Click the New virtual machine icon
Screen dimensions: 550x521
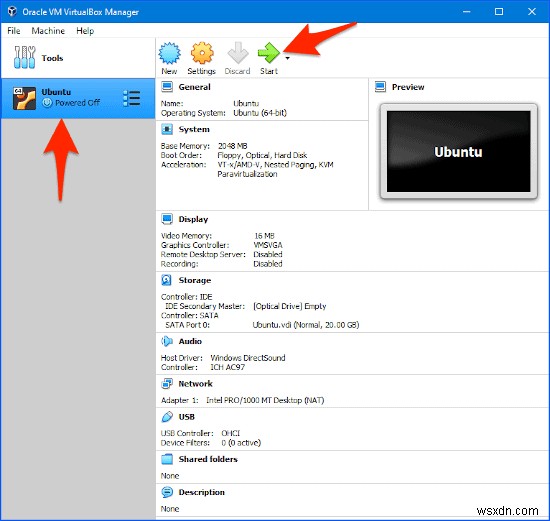point(169,53)
